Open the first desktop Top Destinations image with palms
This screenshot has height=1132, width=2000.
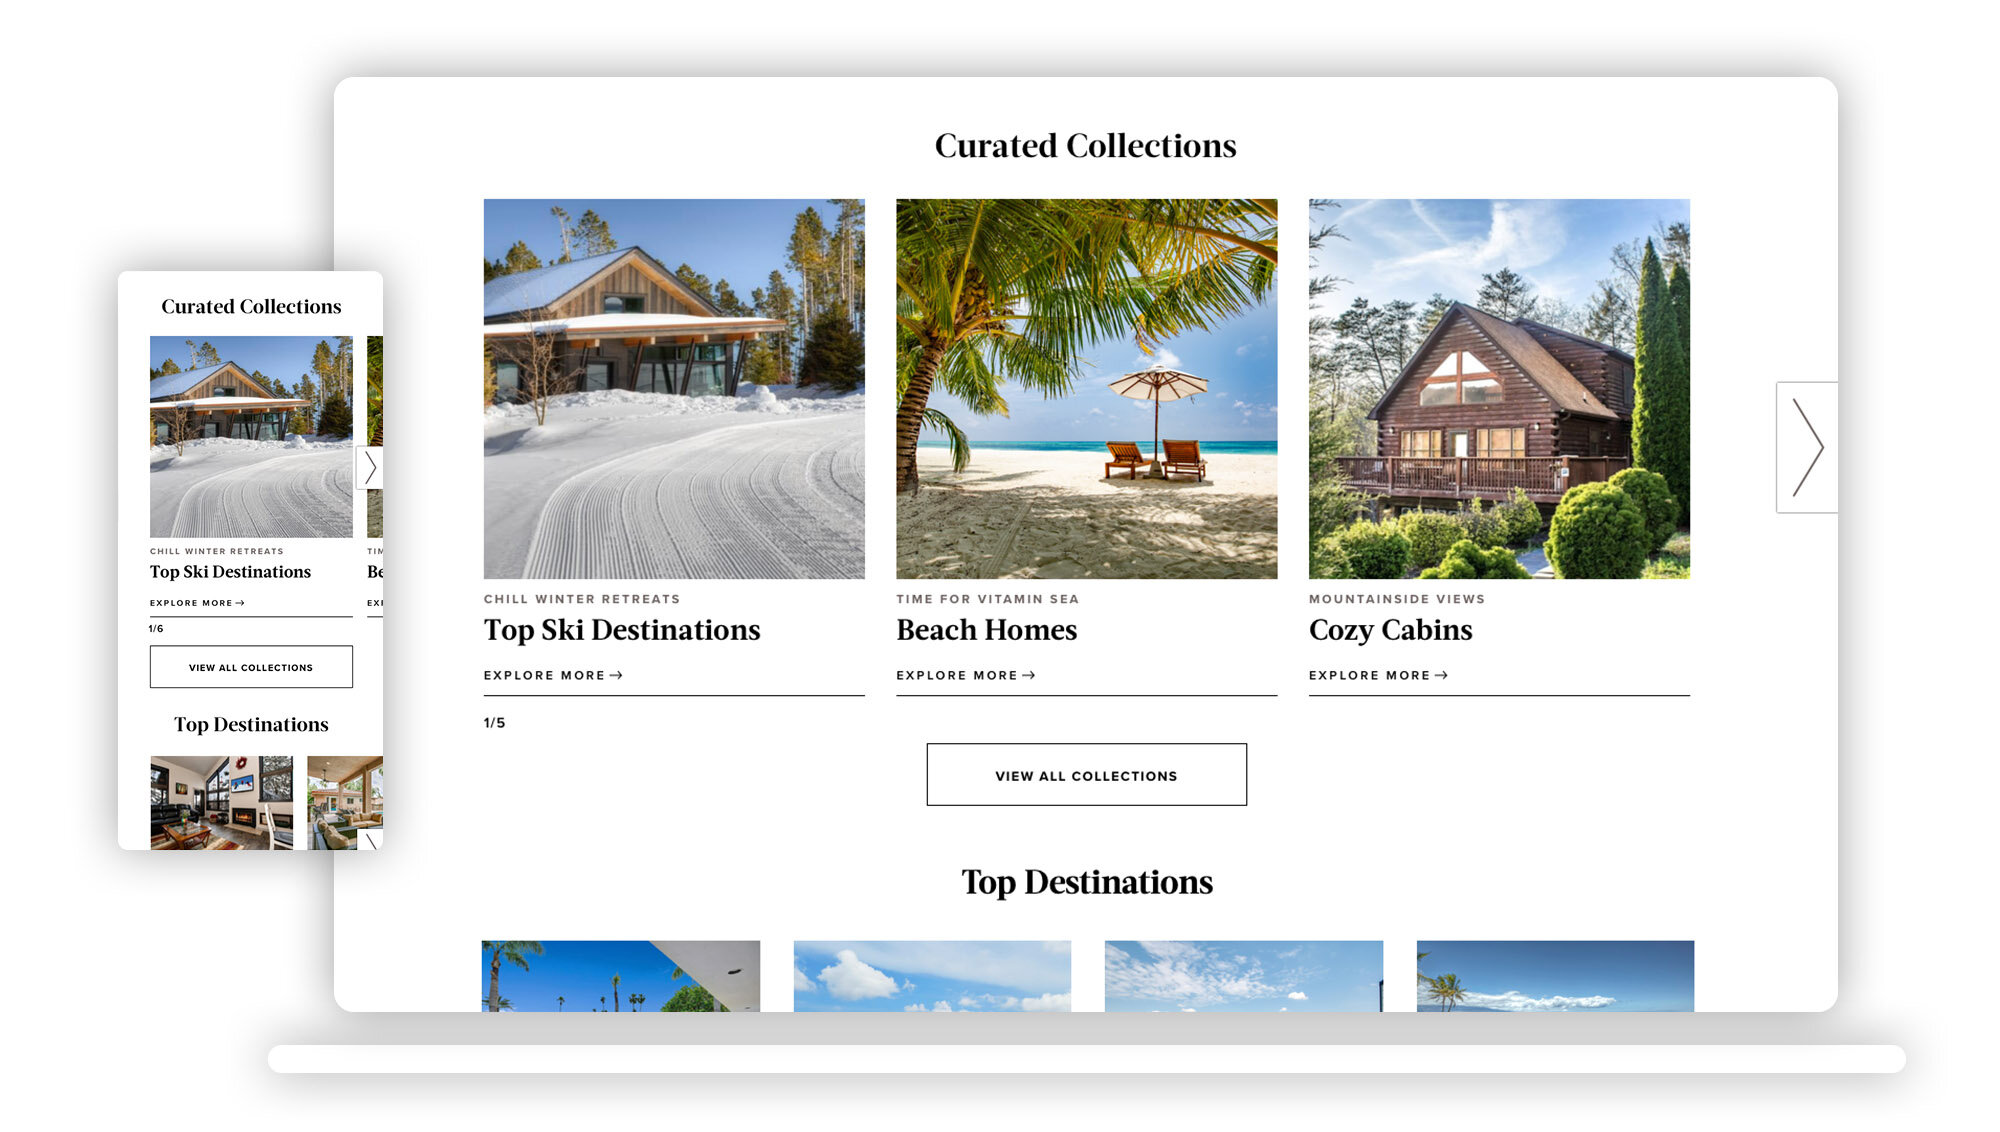tap(621, 976)
